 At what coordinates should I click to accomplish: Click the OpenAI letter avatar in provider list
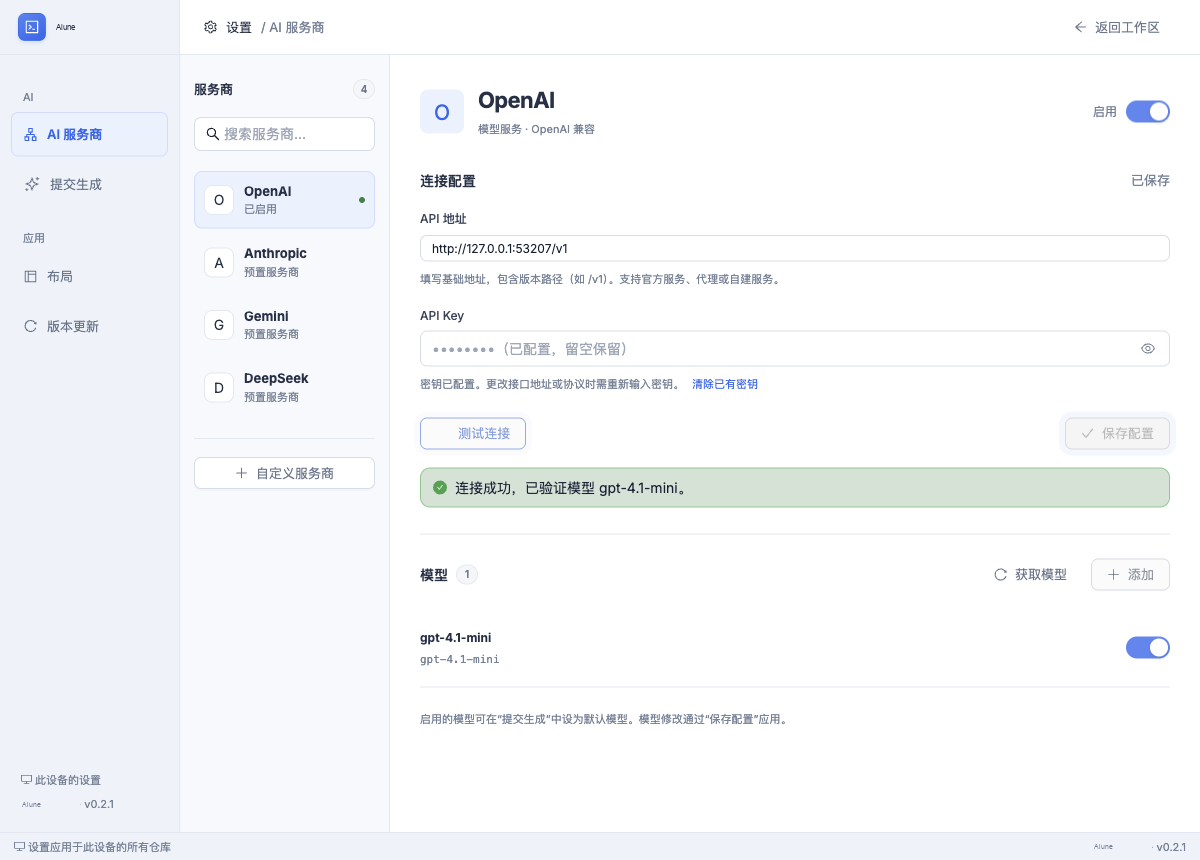point(219,200)
